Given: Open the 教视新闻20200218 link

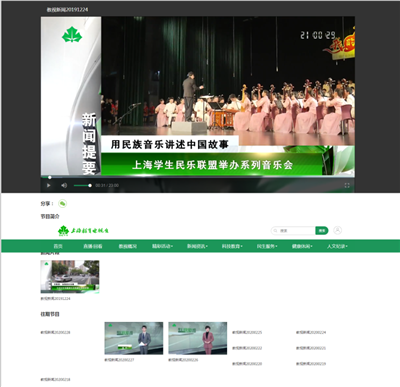Looking at the screenshot, I should pos(55,379).
